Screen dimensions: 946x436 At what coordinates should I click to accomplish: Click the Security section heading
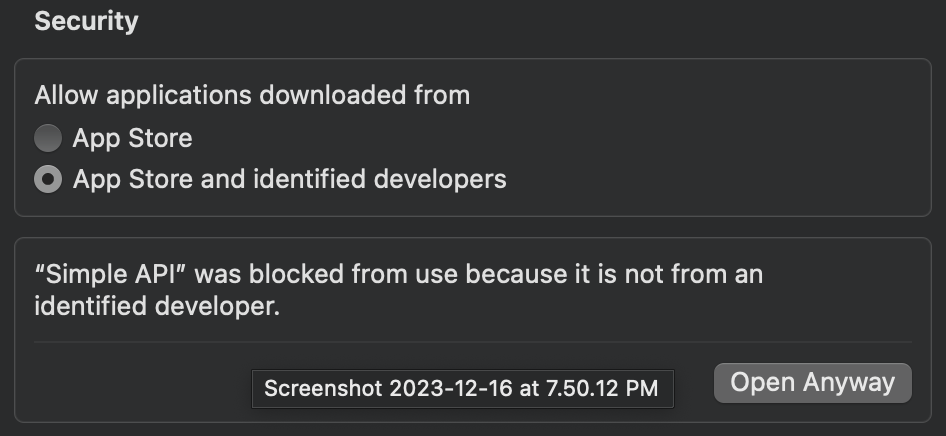pos(86,21)
